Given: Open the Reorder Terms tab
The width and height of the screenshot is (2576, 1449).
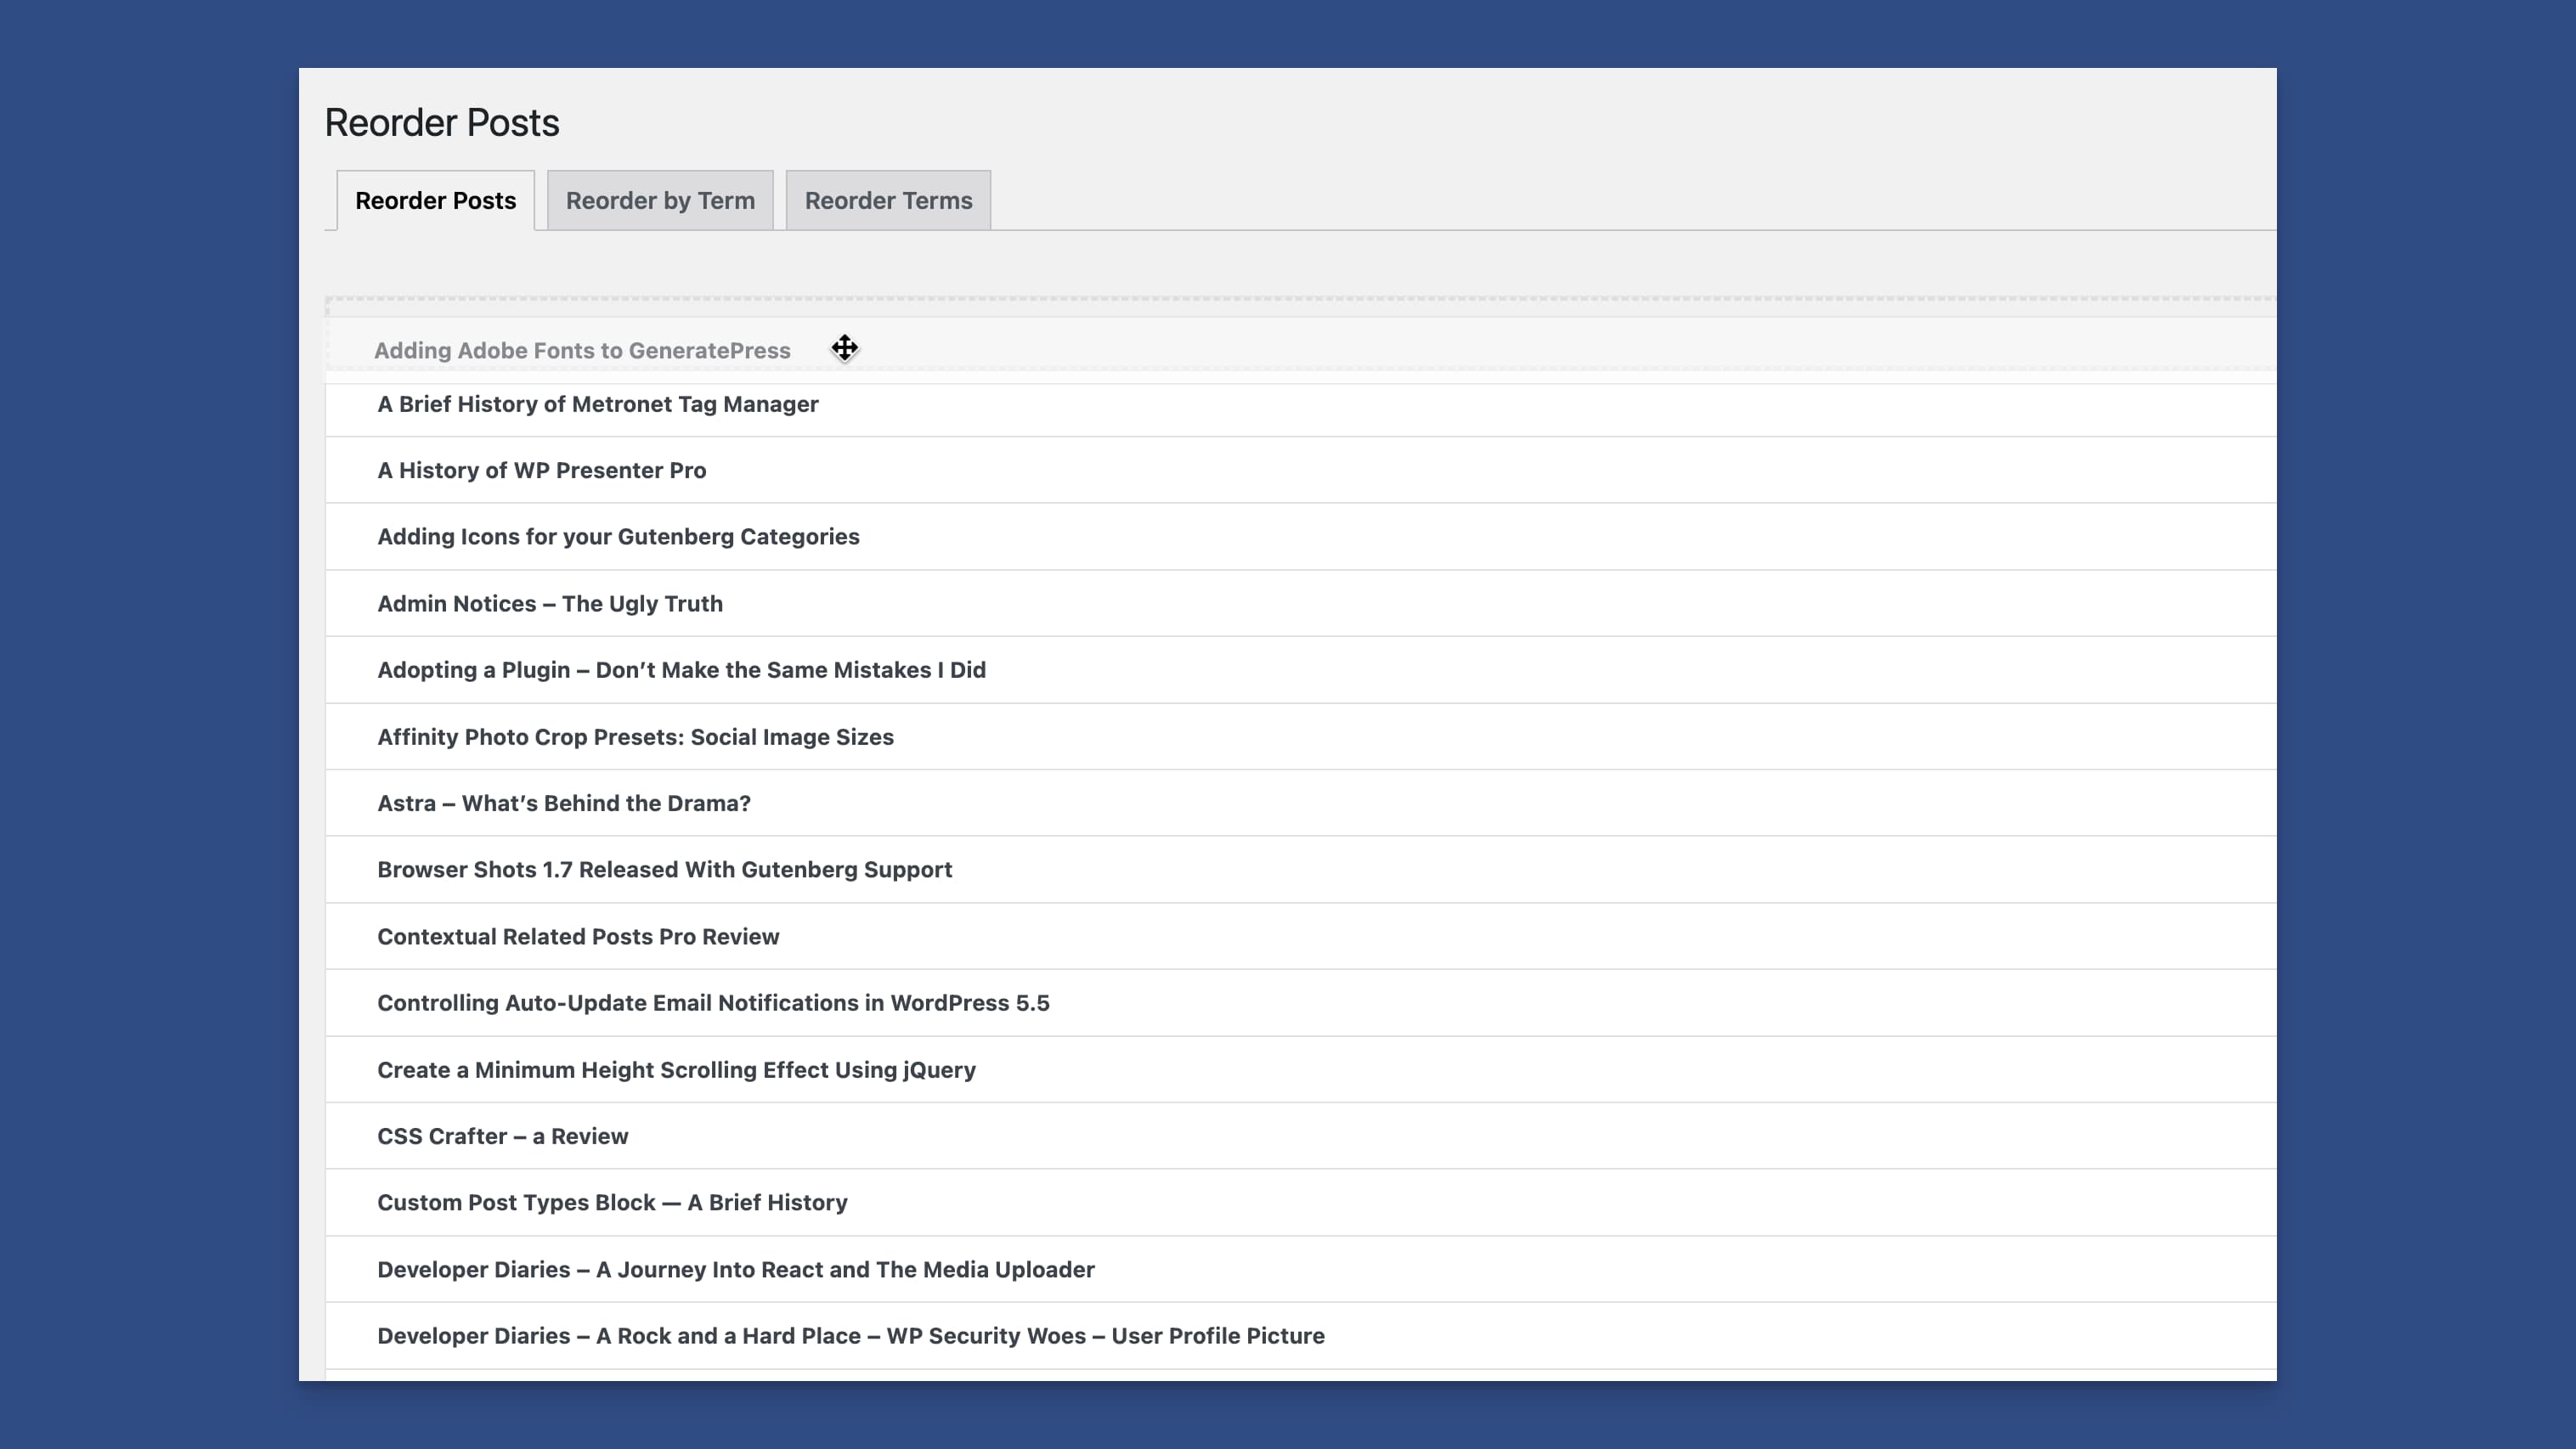Looking at the screenshot, I should (887, 201).
